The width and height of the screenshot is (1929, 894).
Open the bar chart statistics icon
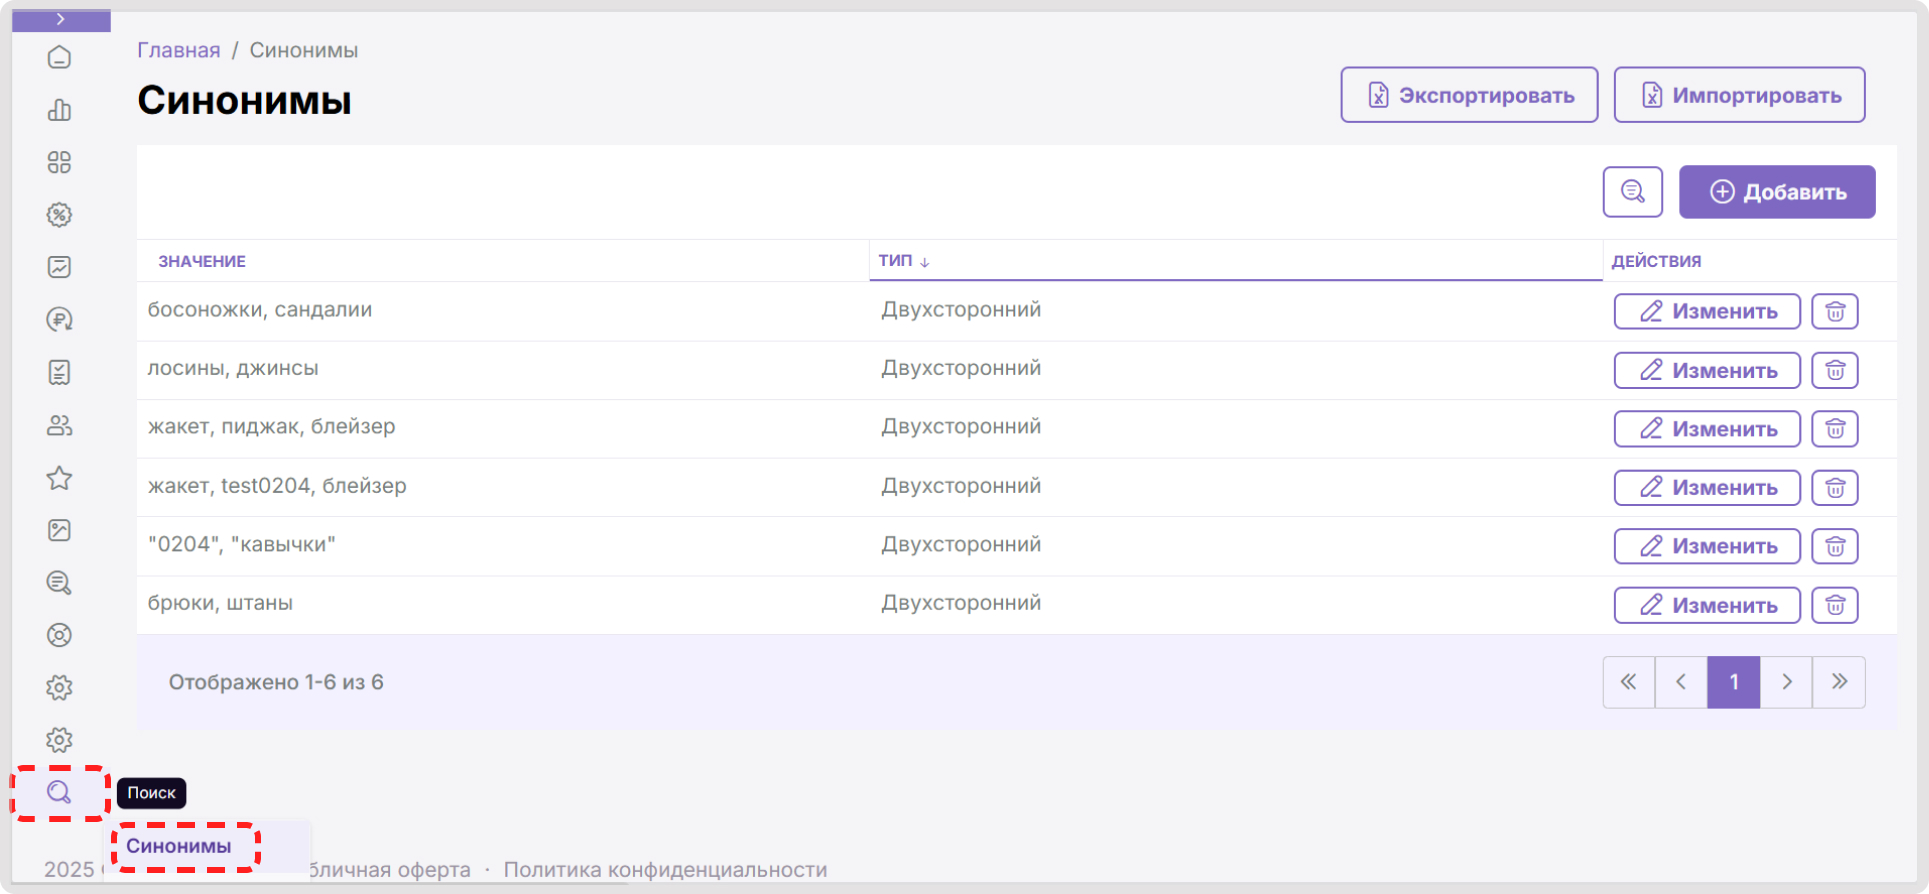[60, 110]
